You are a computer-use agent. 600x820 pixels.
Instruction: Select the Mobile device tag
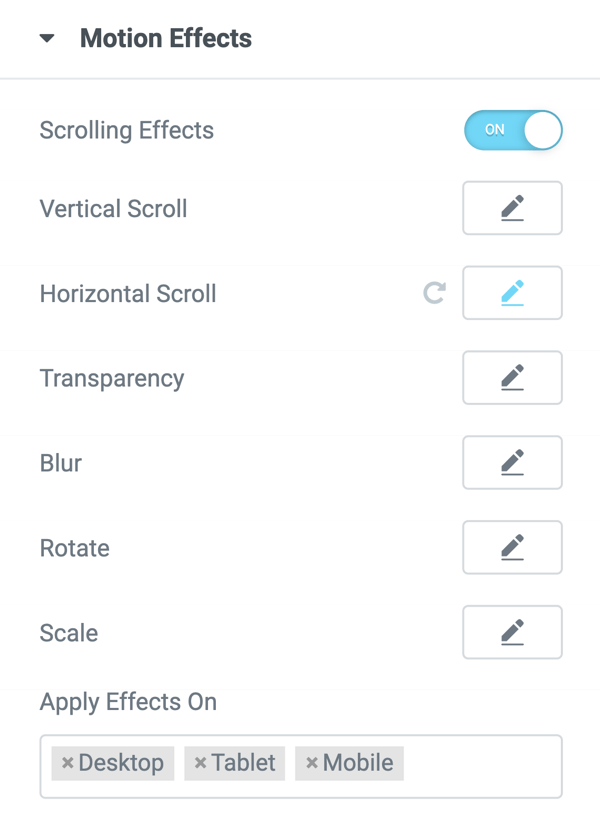358,763
